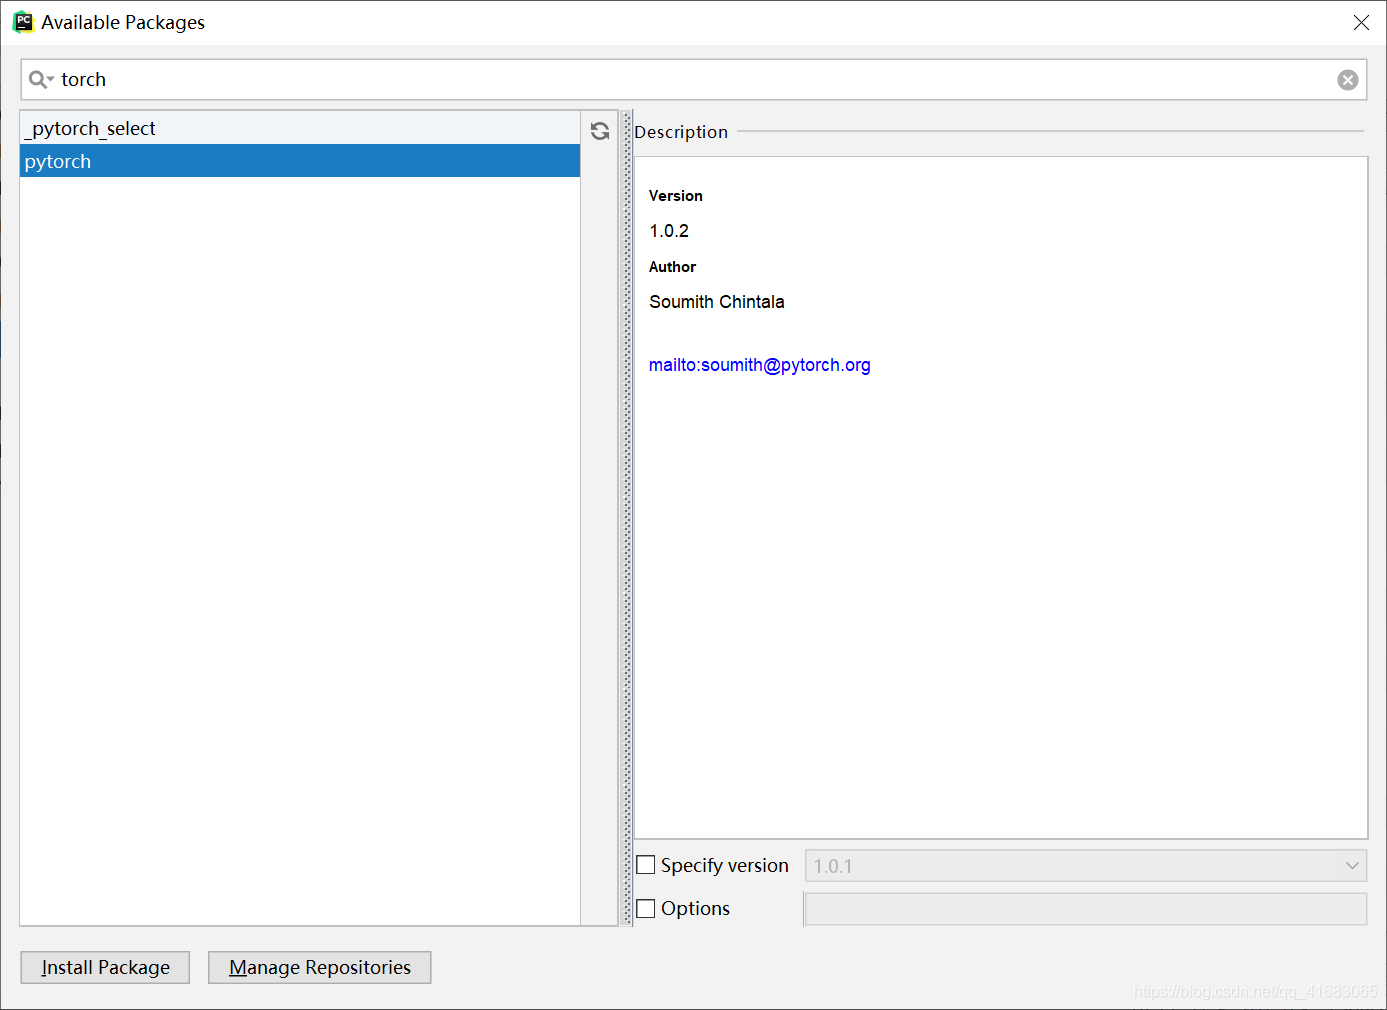Select the _pytorch_select package row
The height and width of the screenshot is (1010, 1387).
[300, 128]
